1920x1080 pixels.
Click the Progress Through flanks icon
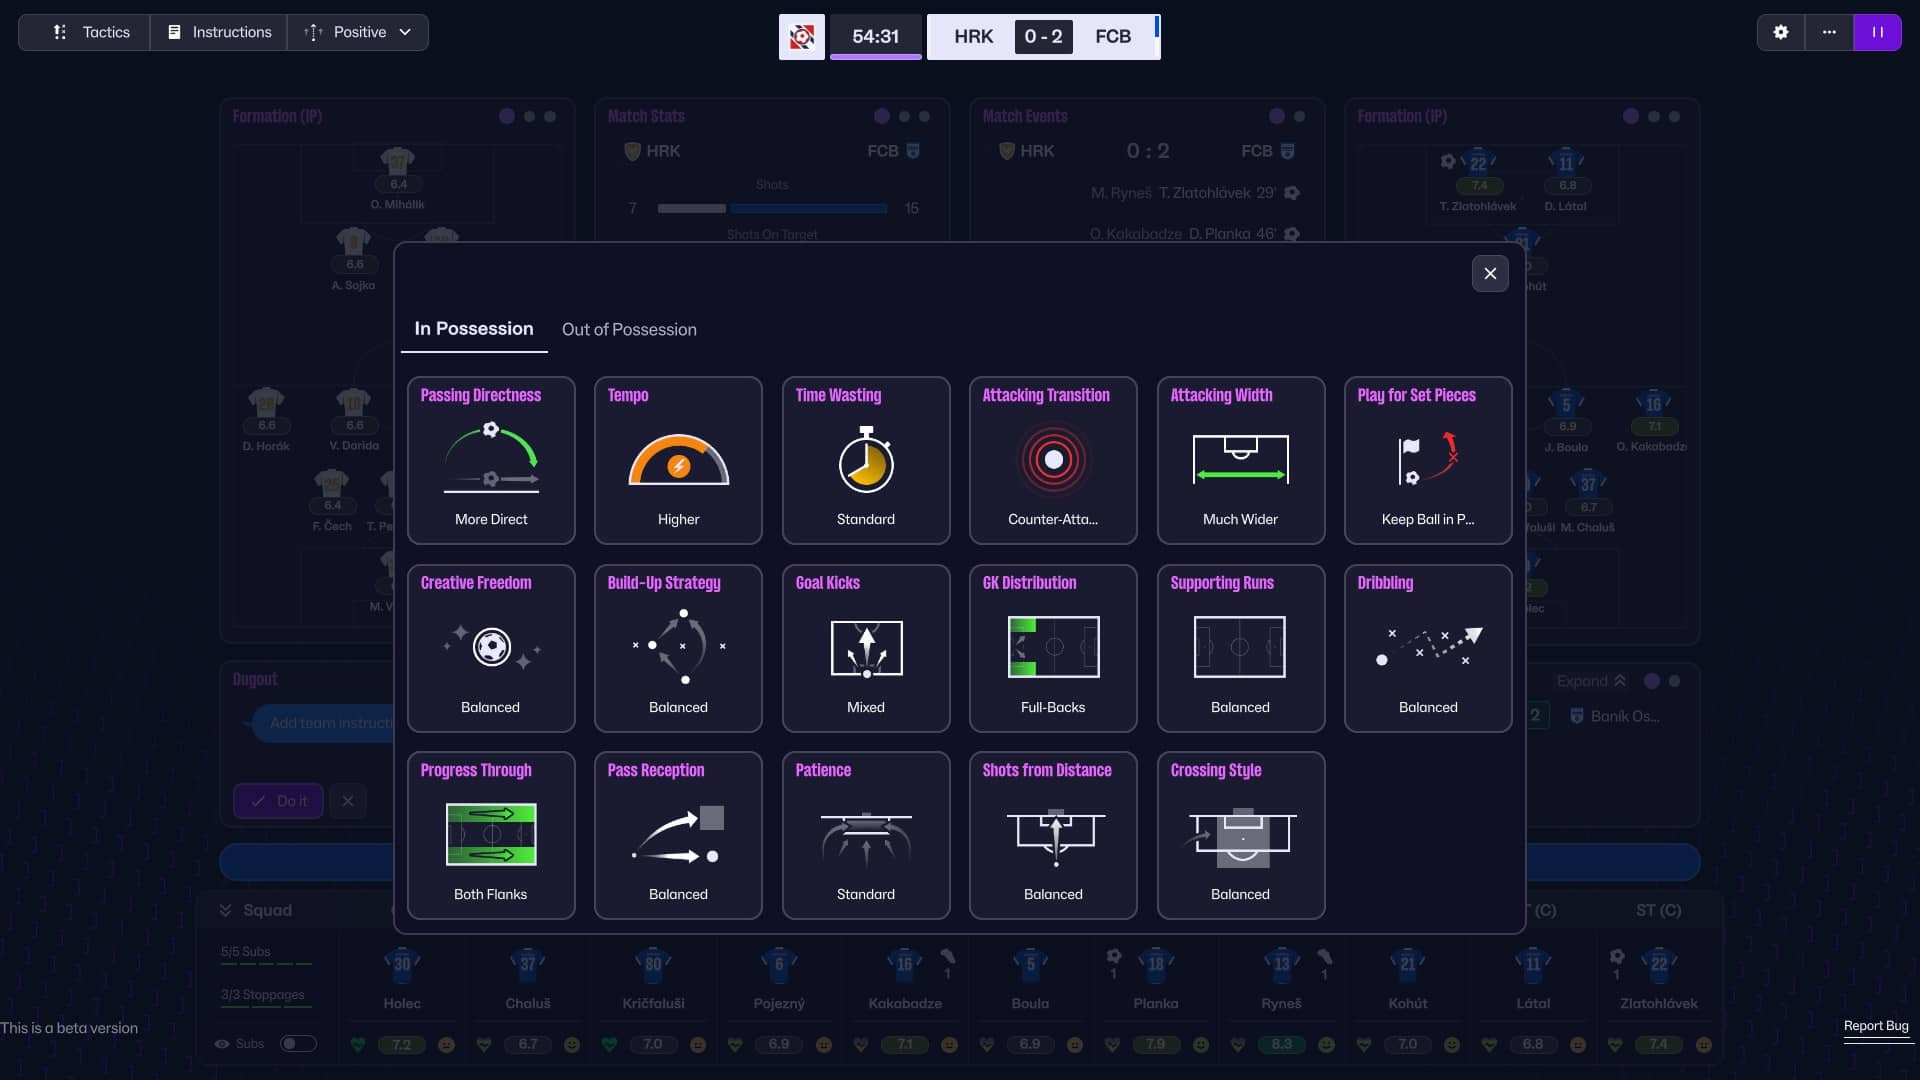click(x=491, y=834)
